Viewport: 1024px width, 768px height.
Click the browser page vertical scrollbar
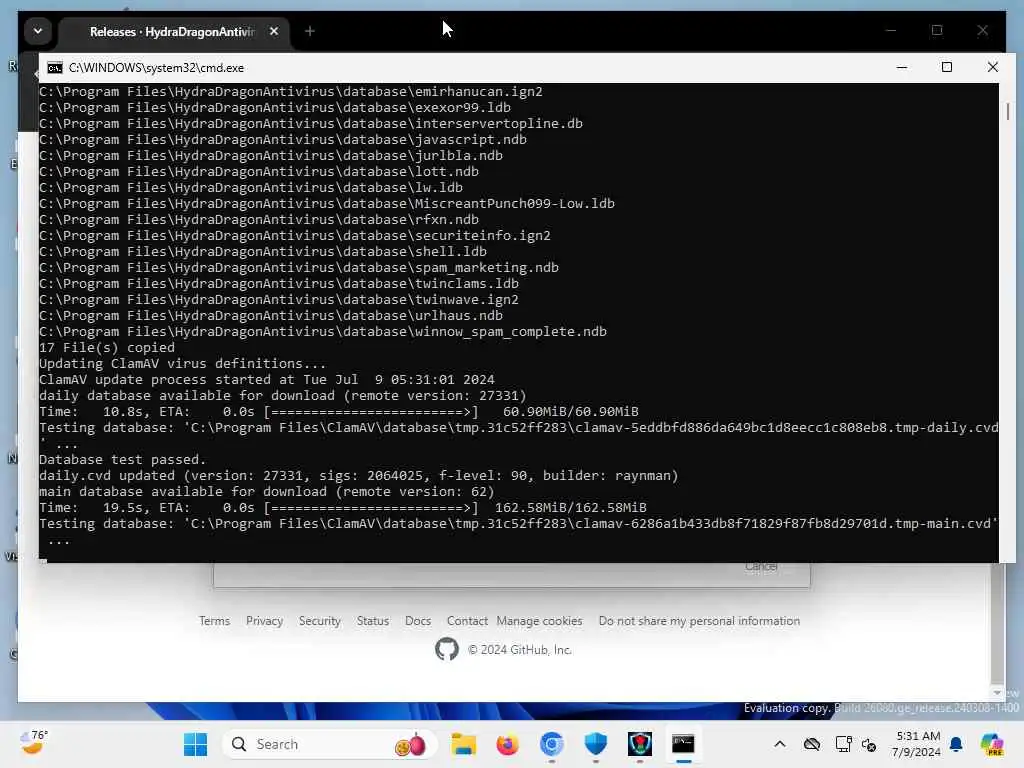pos(997,624)
